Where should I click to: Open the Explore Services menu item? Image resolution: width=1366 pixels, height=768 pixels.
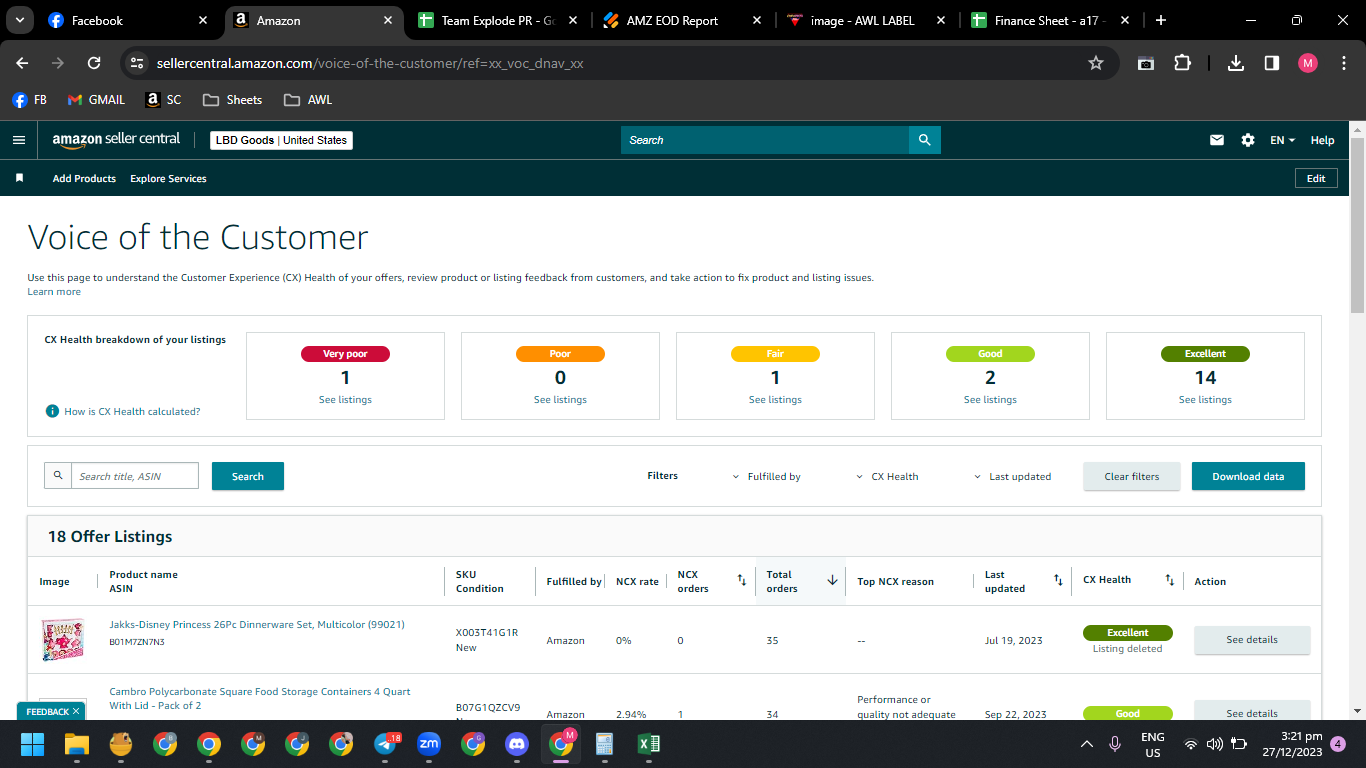point(168,178)
